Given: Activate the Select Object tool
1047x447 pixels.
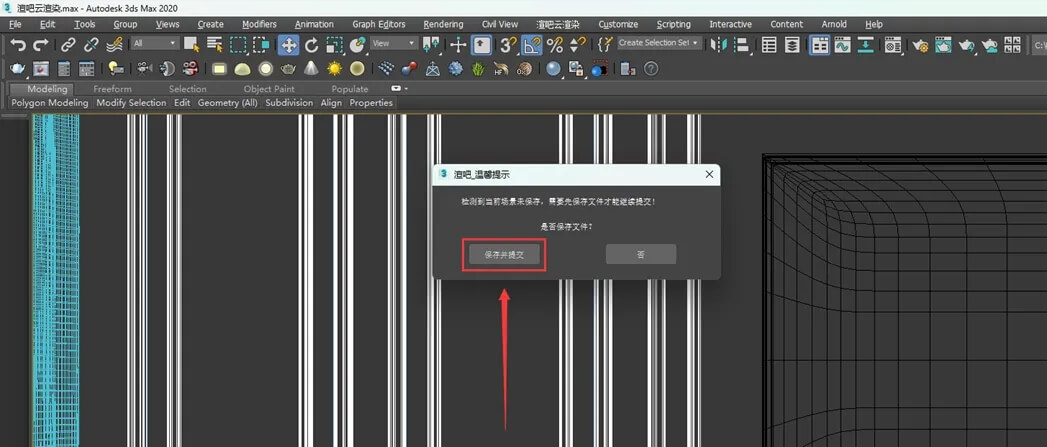Looking at the screenshot, I should point(192,45).
